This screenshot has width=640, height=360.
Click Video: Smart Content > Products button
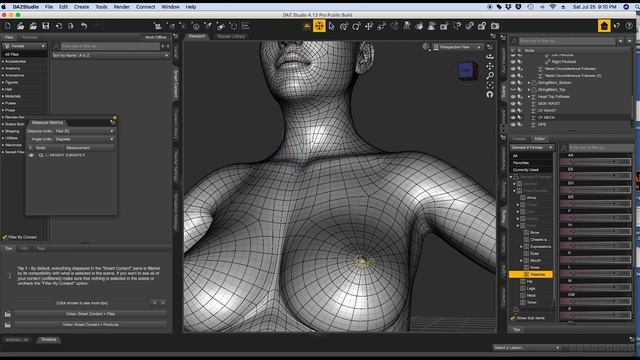(91, 325)
